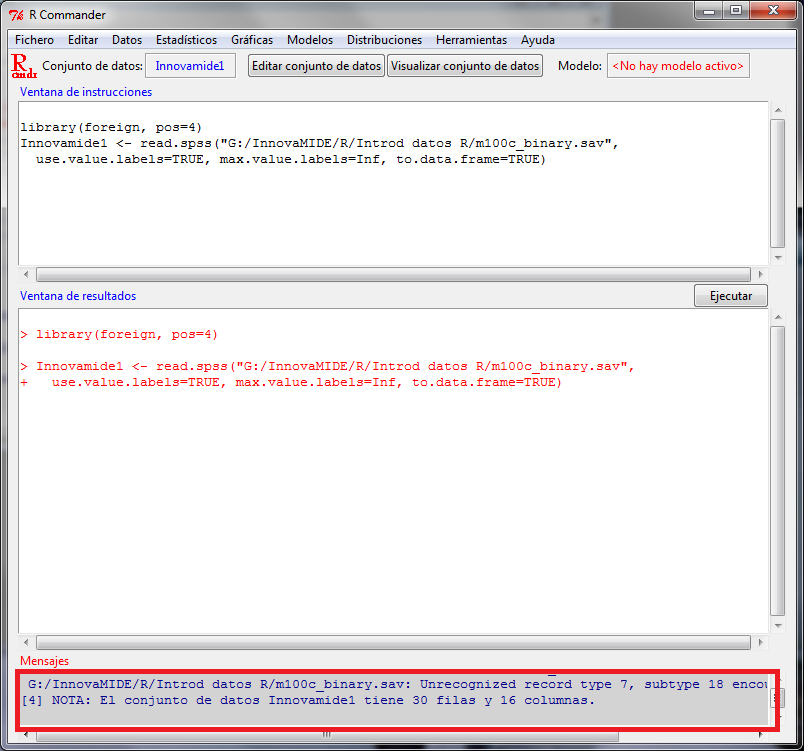Close the R Commander window

(x=773, y=10)
